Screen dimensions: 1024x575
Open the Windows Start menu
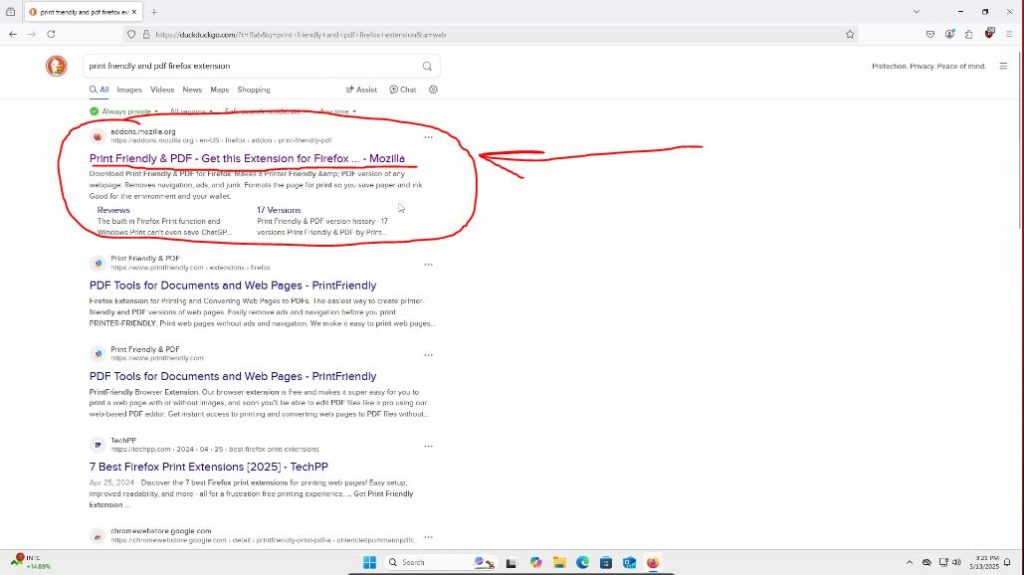[370, 562]
